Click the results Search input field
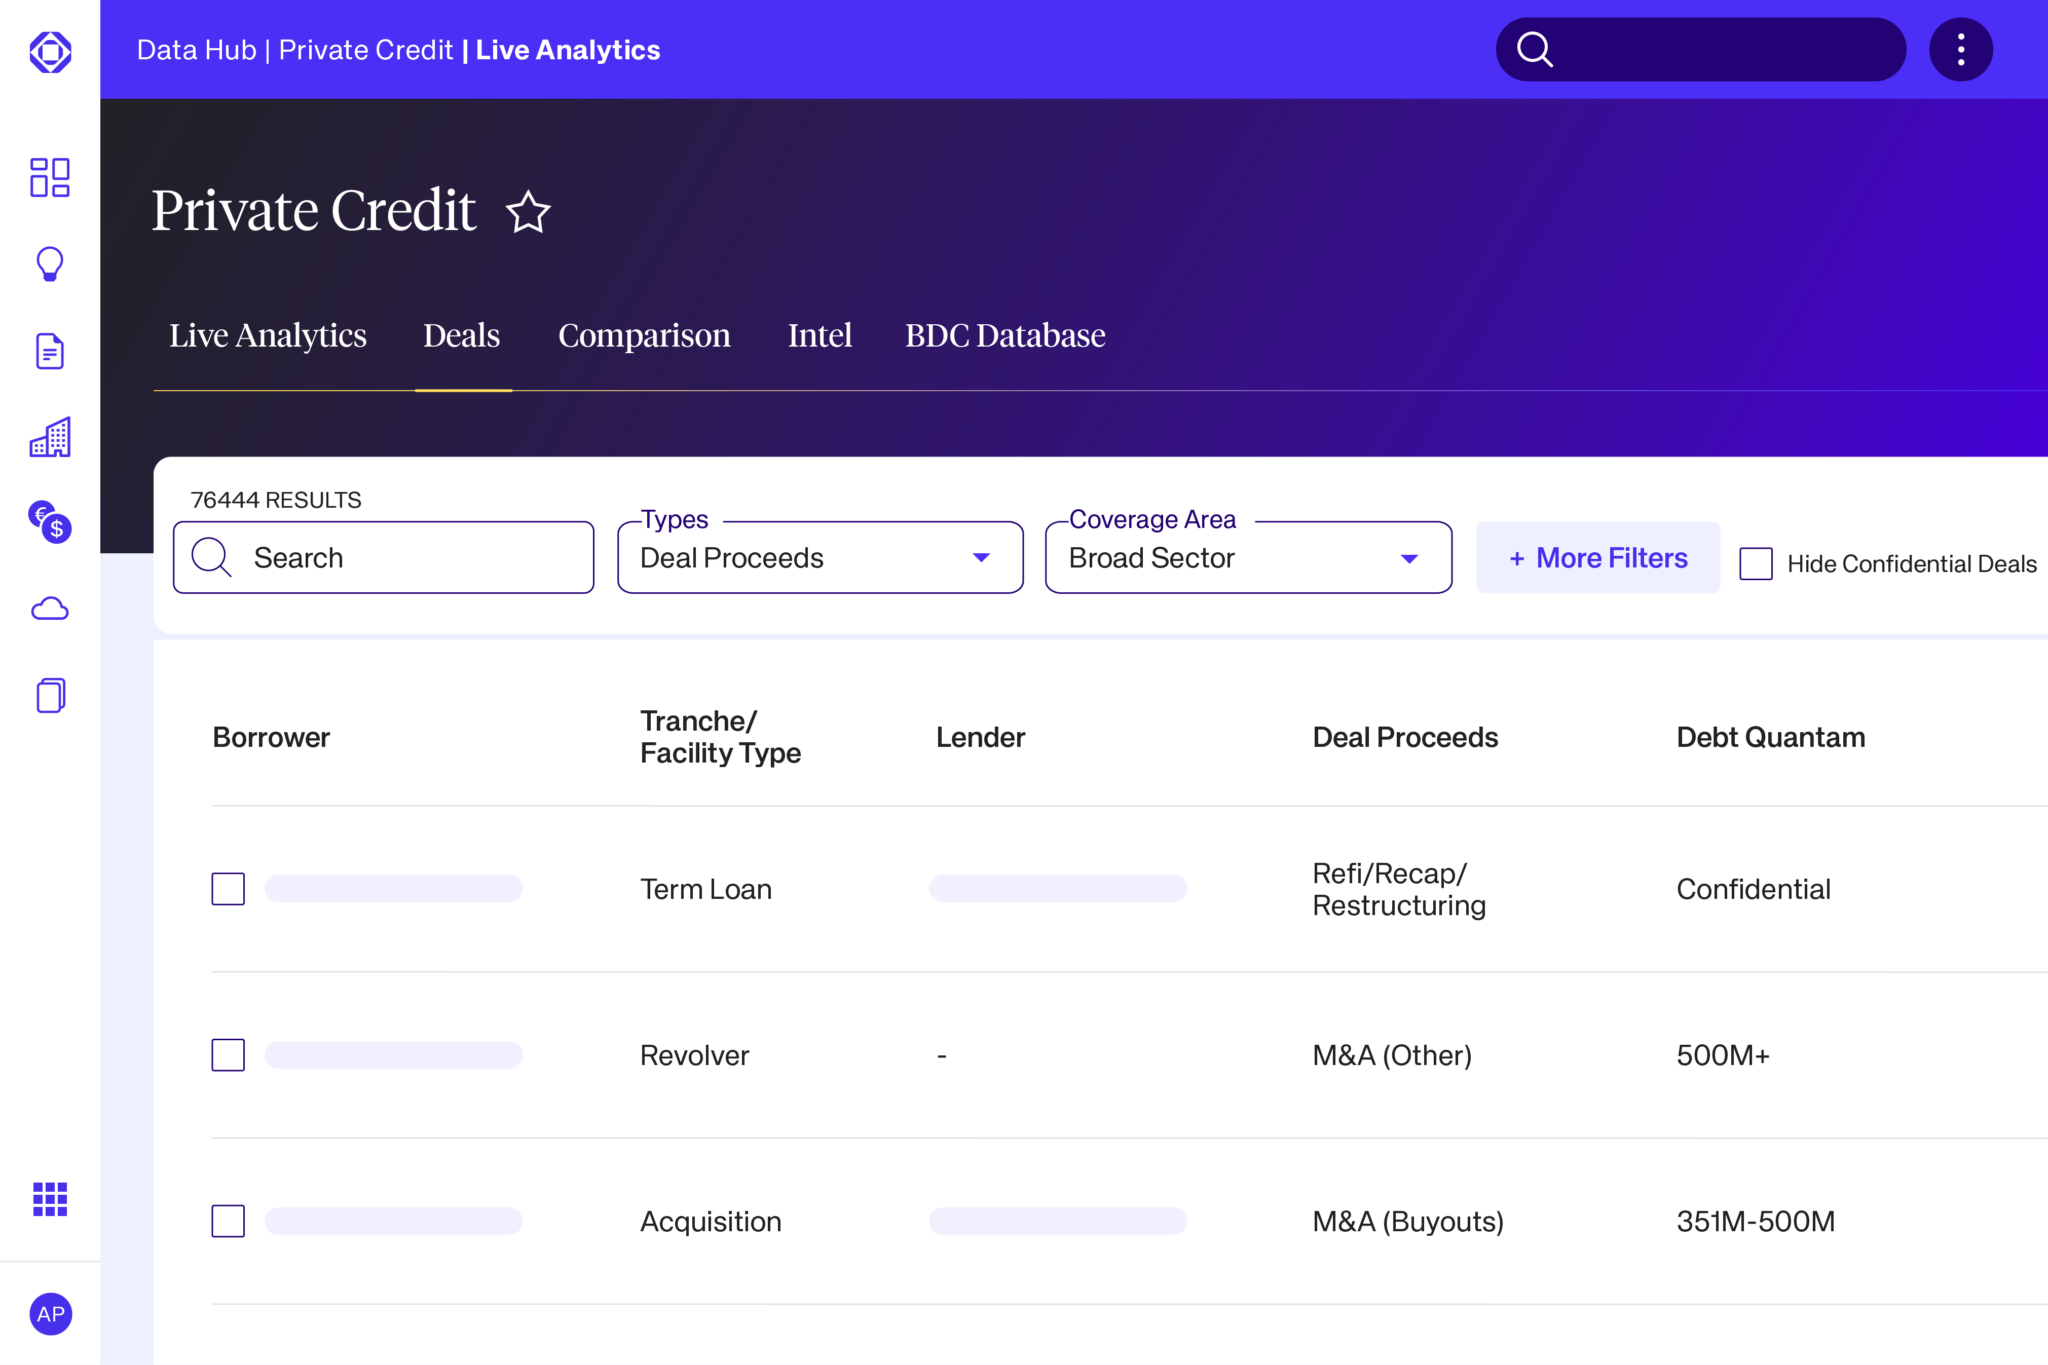Viewport: 2048px width, 1365px height. pos(384,557)
